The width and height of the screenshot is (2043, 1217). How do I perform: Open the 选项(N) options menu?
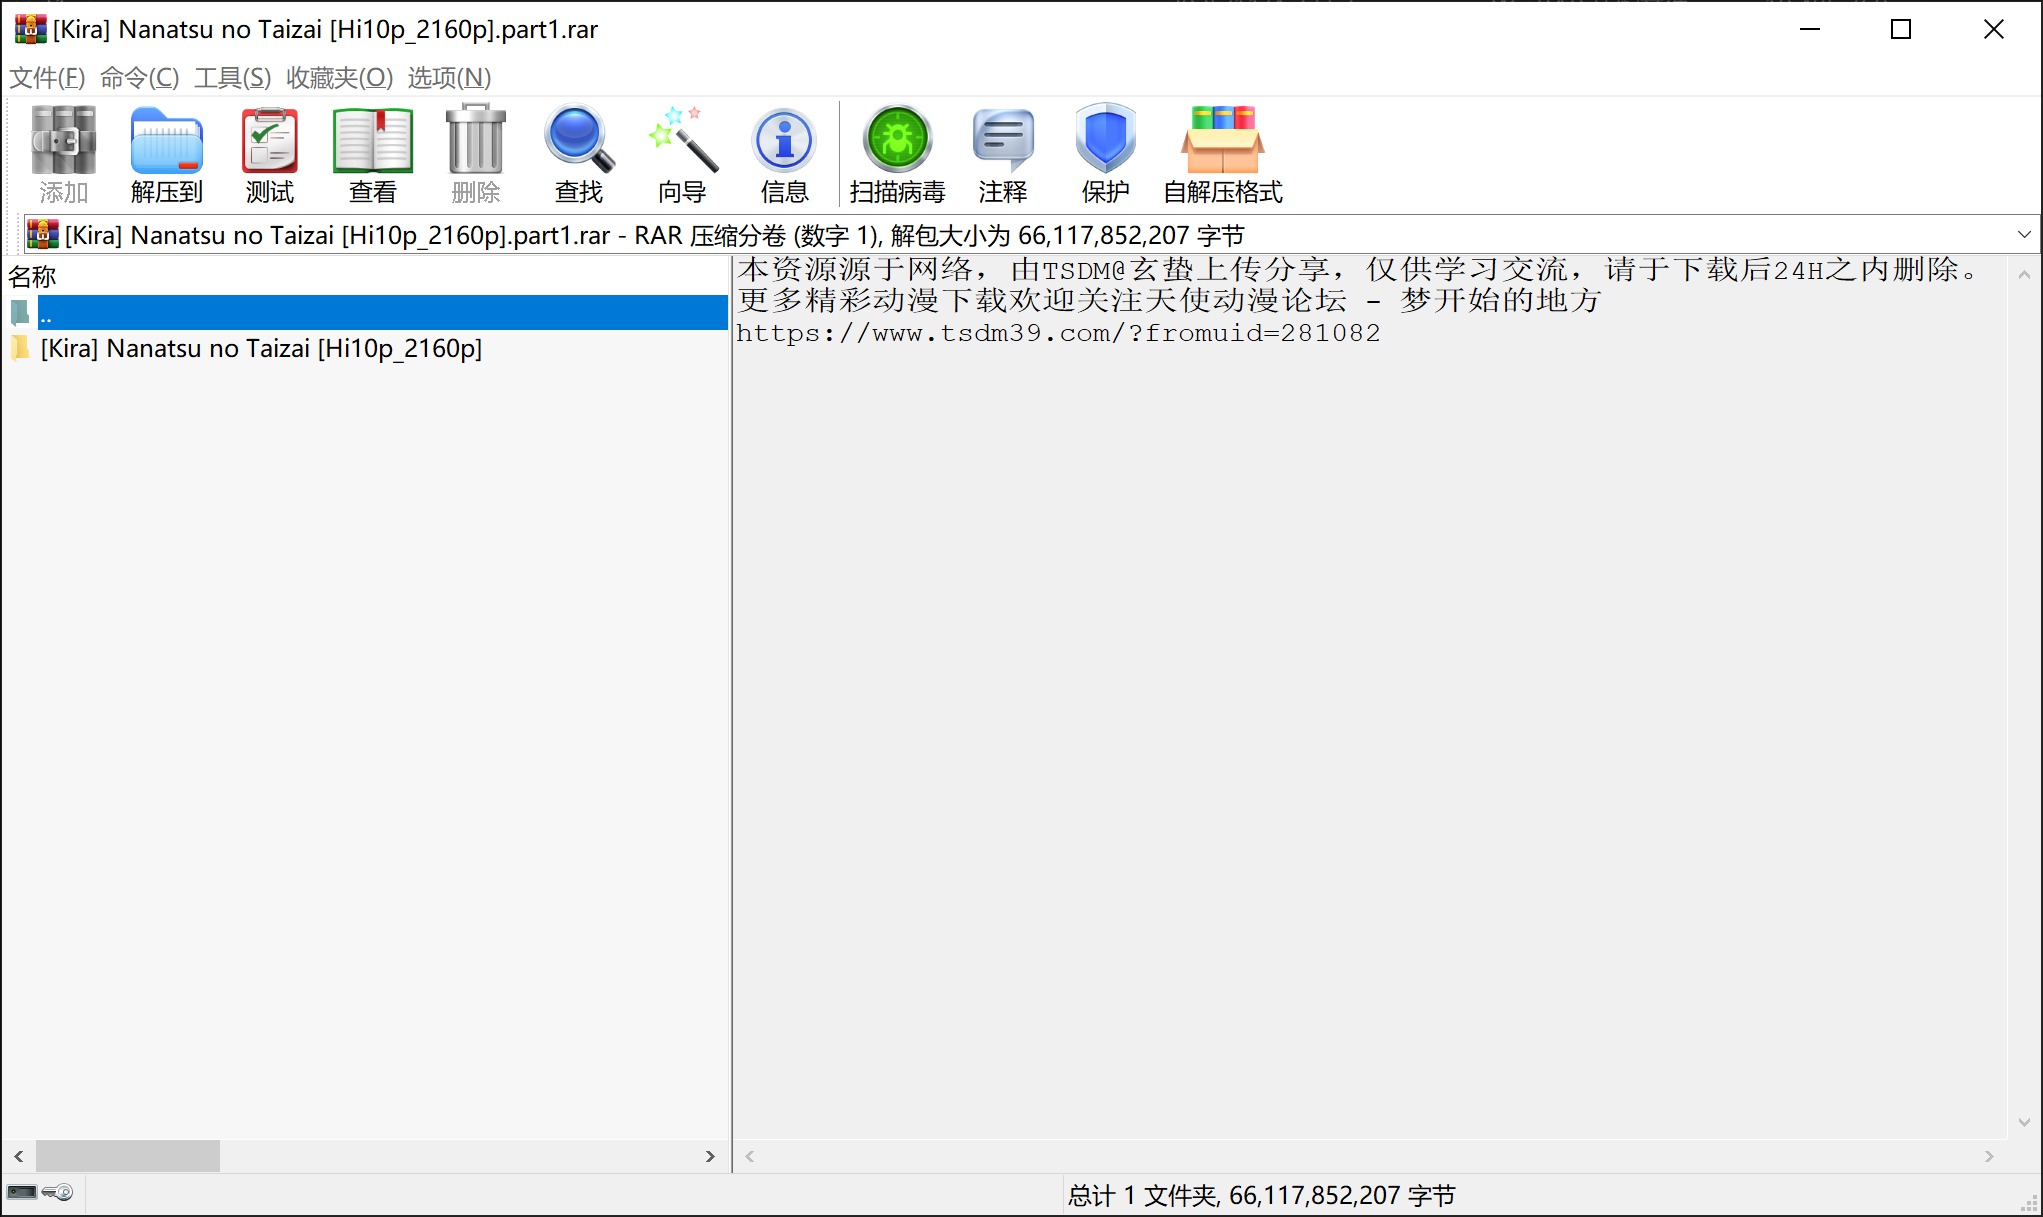coord(449,77)
